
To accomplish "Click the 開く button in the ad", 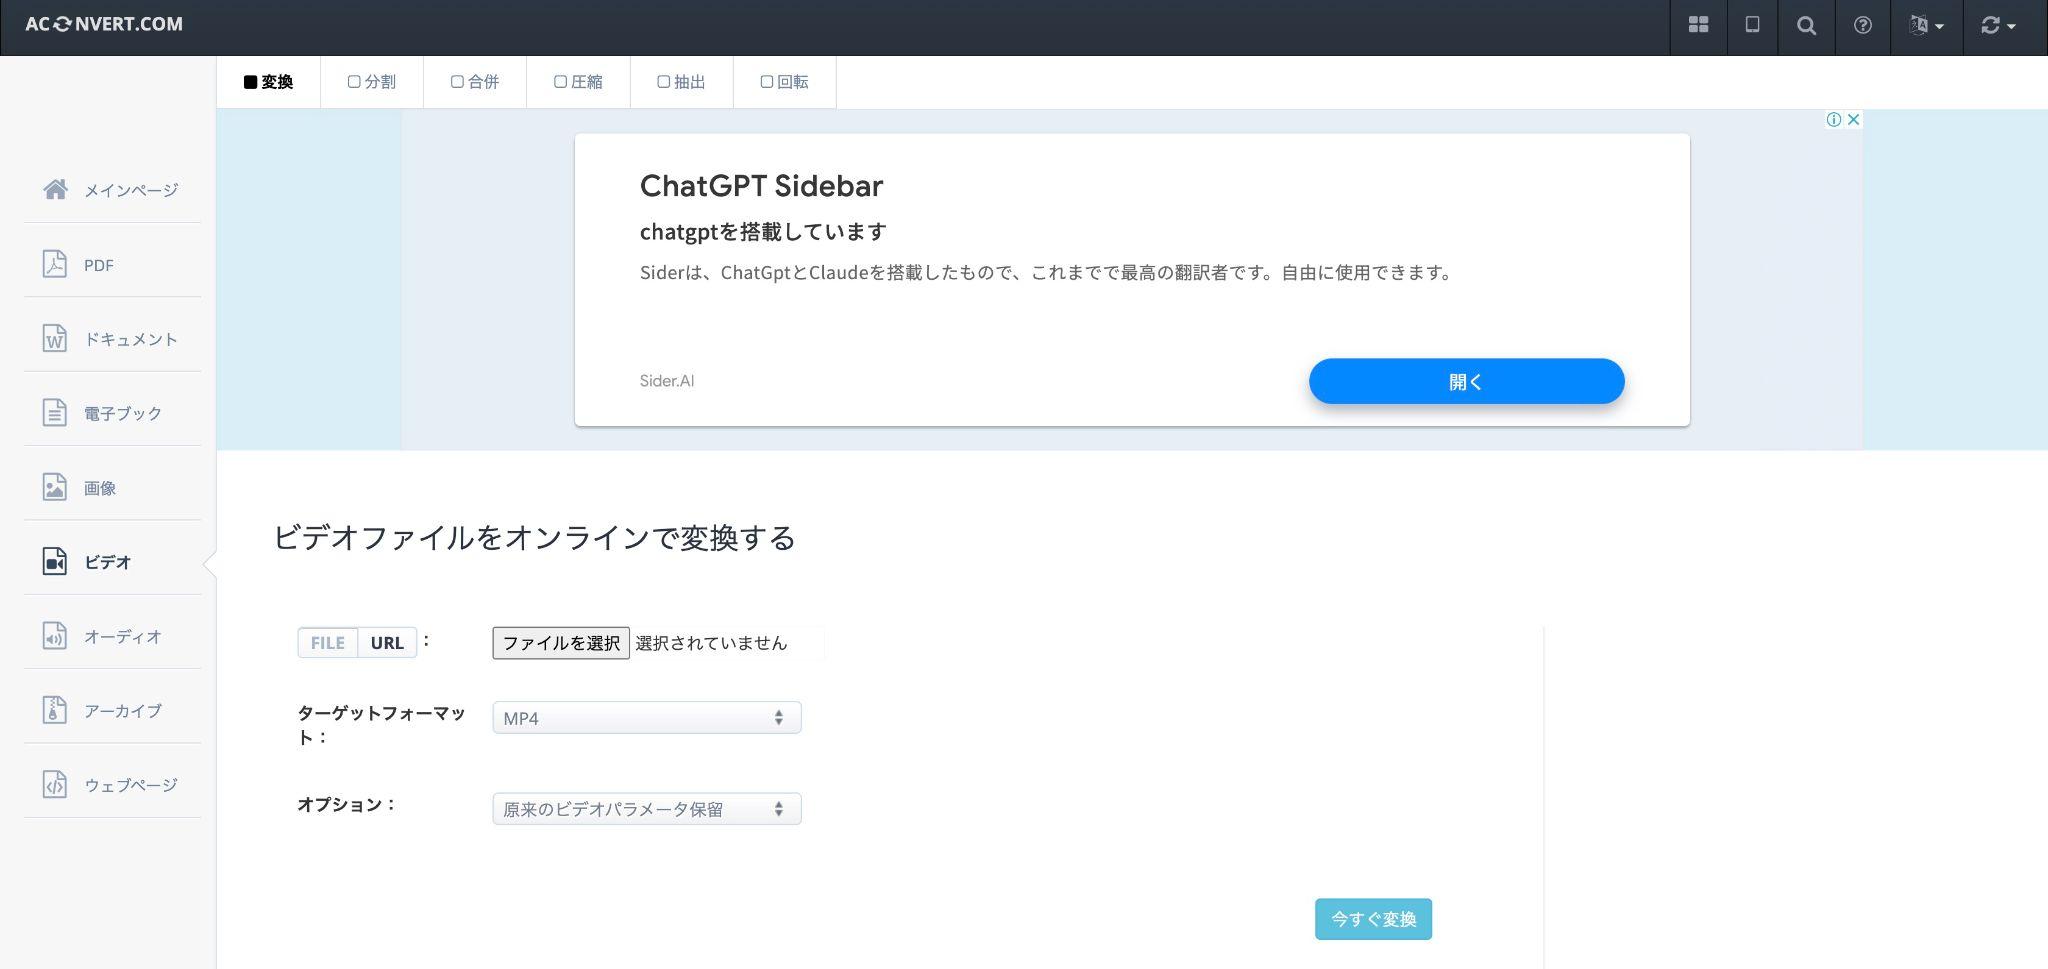I will [1466, 381].
